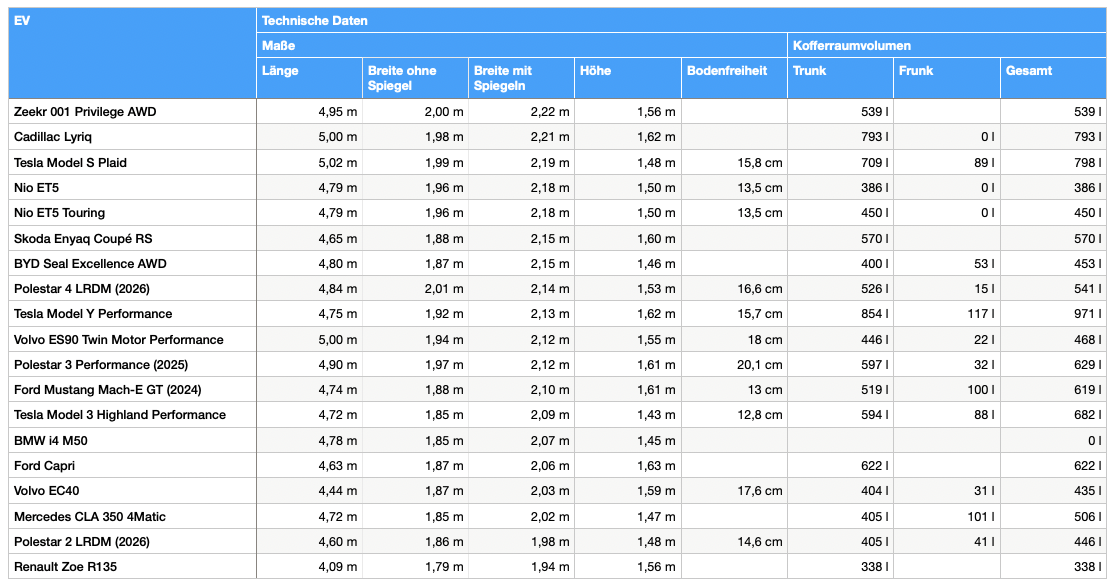
Task: Click the 14,6 cm ground clearance value
Action: (759, 541)
